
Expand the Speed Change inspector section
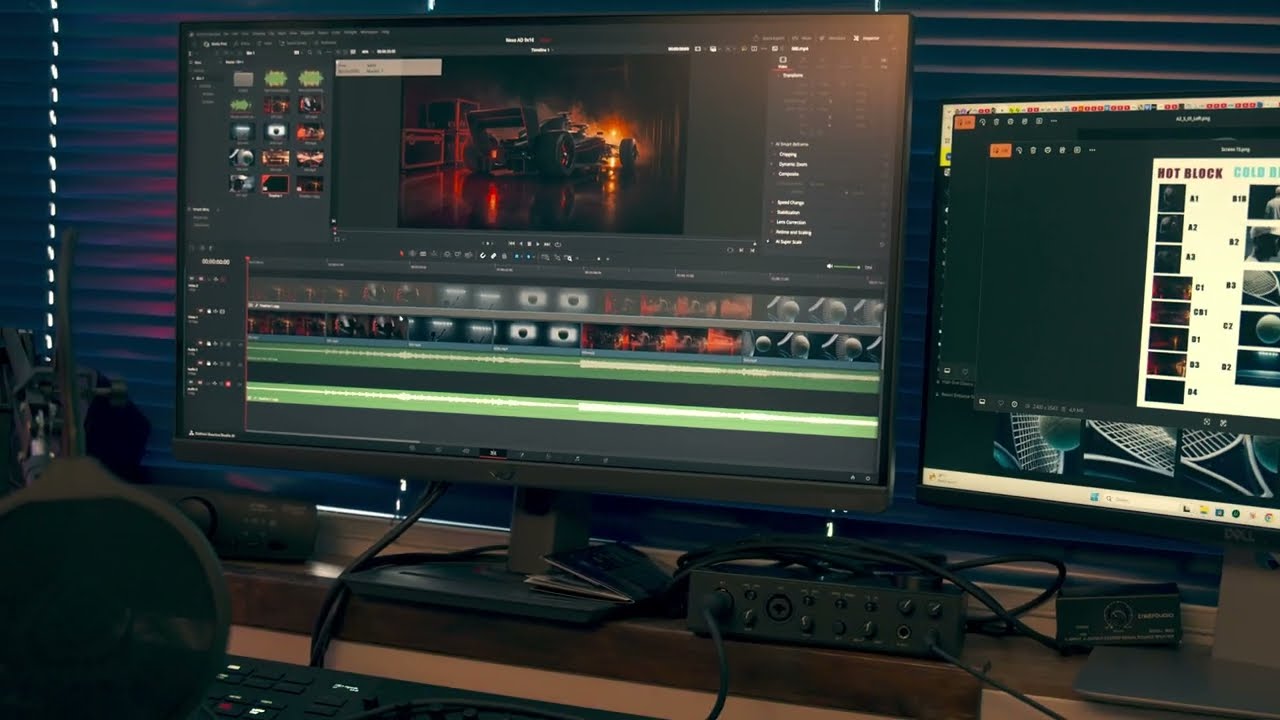pyautogui.click(x=791, y=202)
